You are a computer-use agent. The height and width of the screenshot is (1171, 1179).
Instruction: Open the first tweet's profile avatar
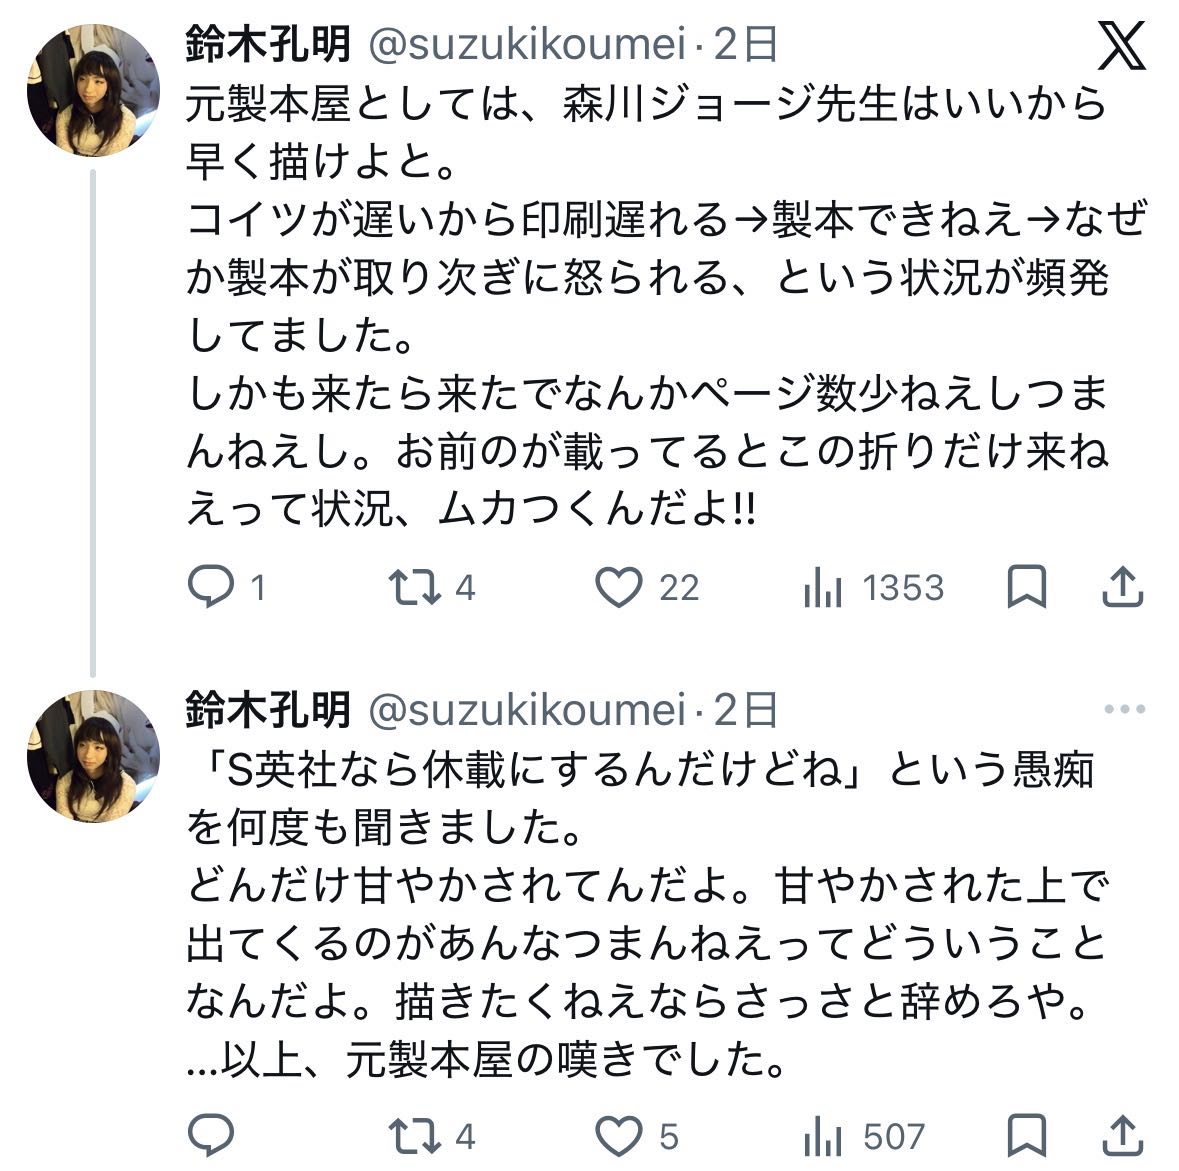(93, 92)
